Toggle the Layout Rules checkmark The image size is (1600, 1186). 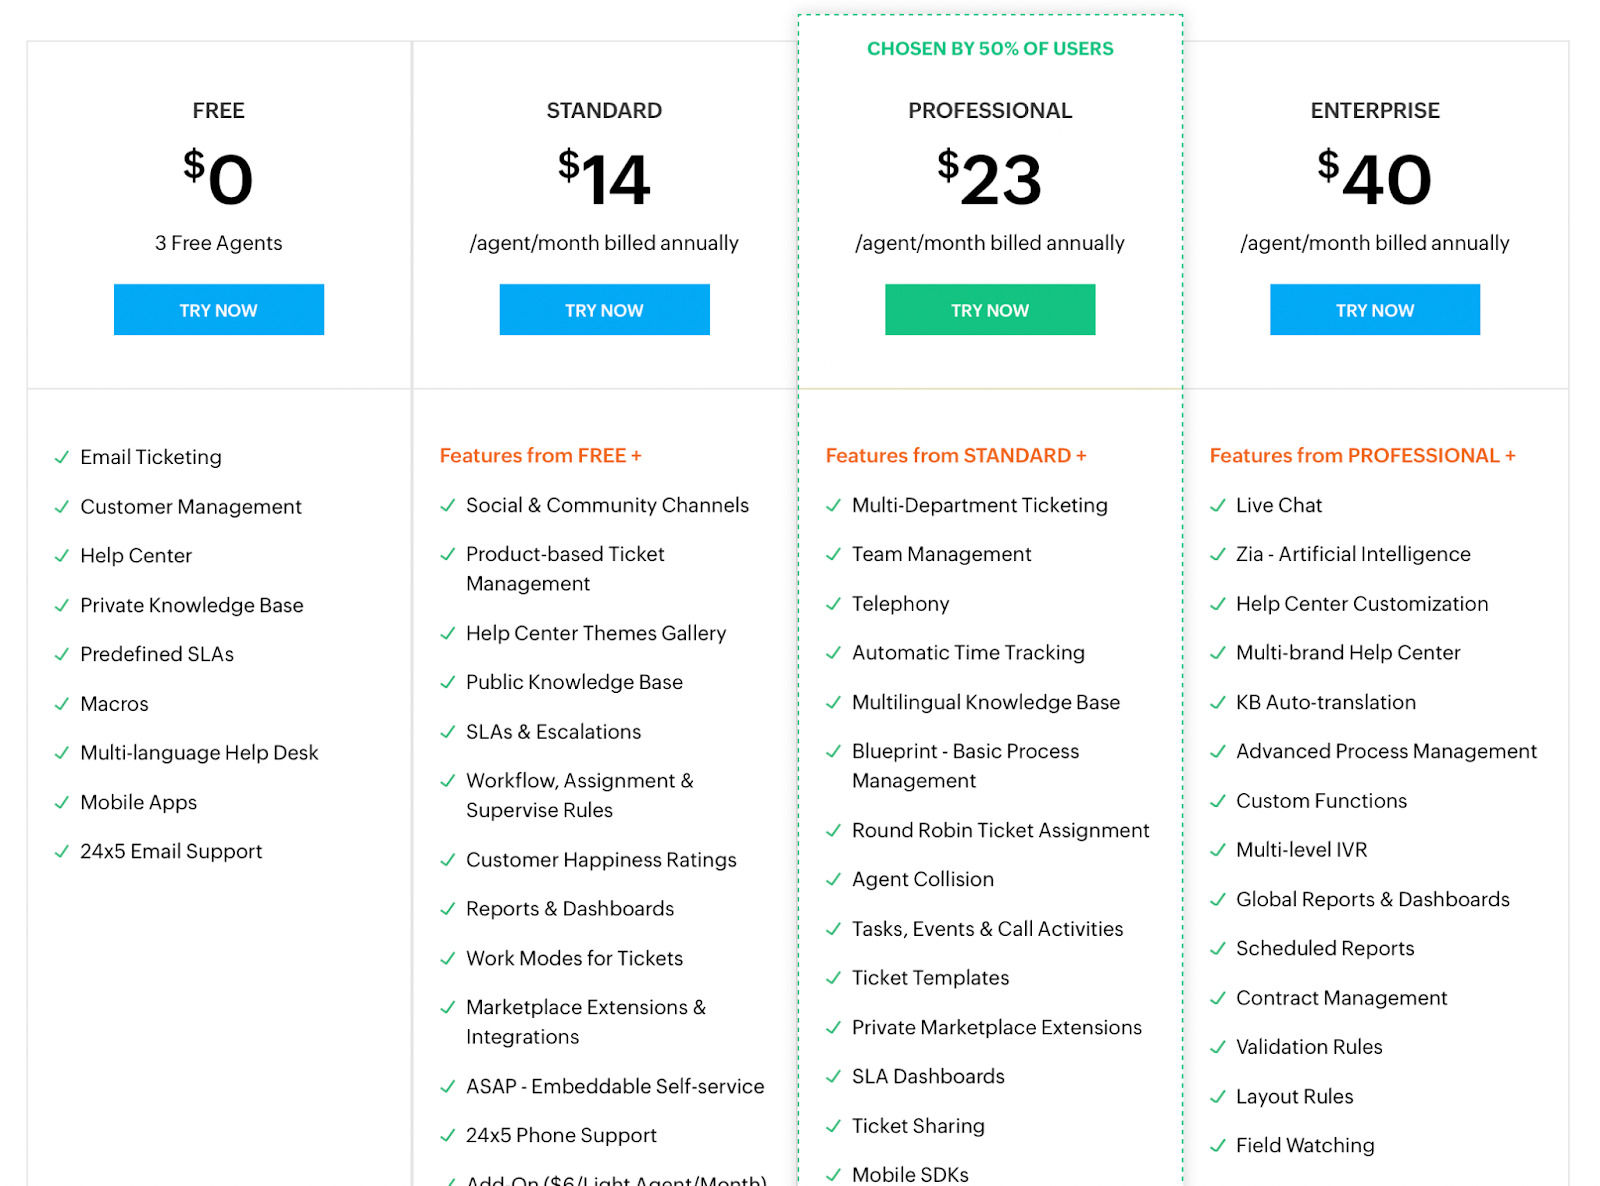(1218, 1096)
